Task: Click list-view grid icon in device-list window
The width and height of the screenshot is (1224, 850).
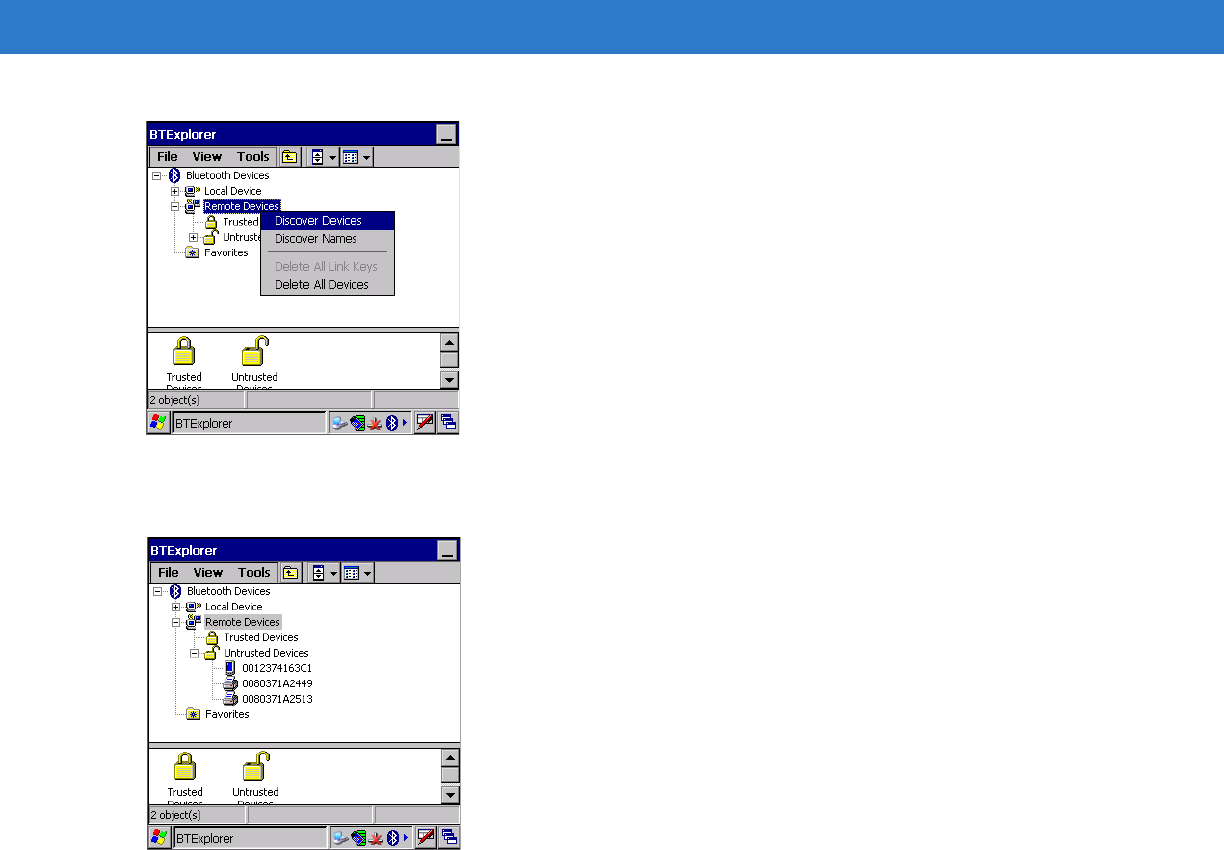Action: coord(351,573)
